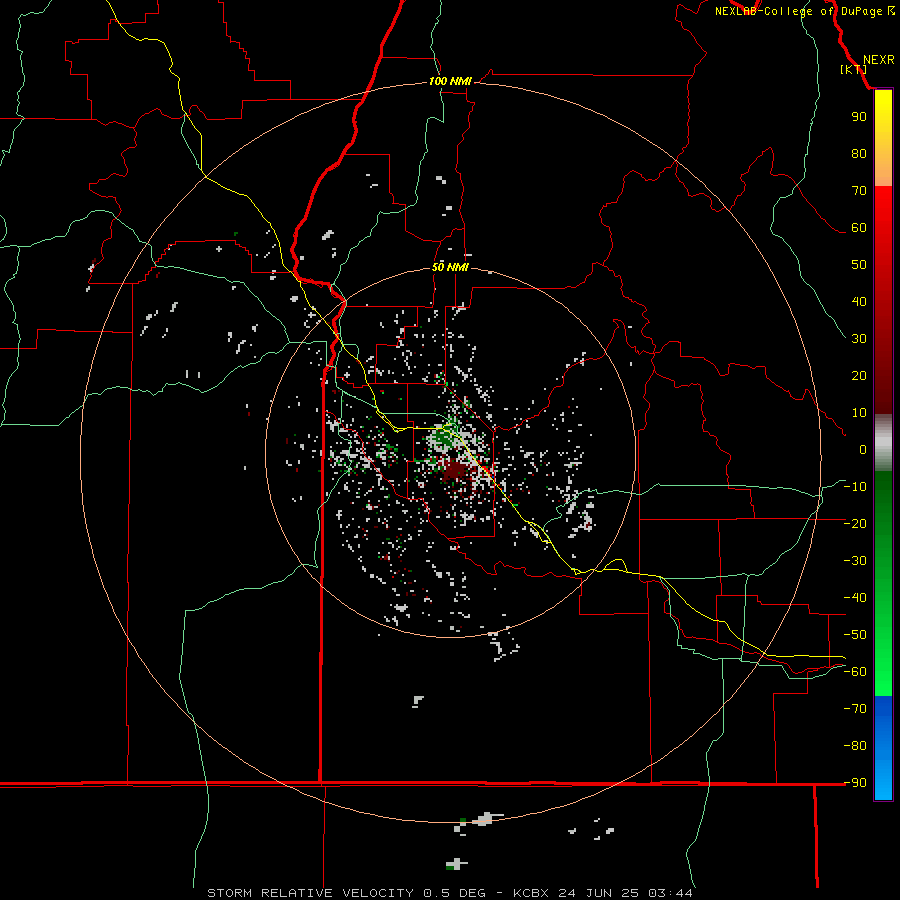Click the [KT] units label
This screenshot has width=900, height=900.
coord(853,69)
